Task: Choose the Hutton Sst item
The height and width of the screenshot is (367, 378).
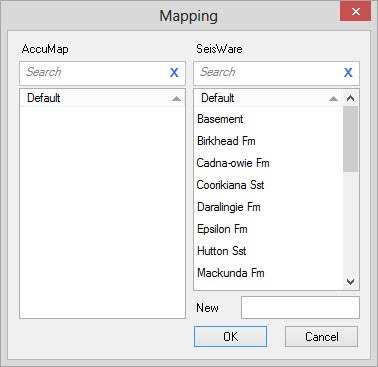Action: point(268,251)
